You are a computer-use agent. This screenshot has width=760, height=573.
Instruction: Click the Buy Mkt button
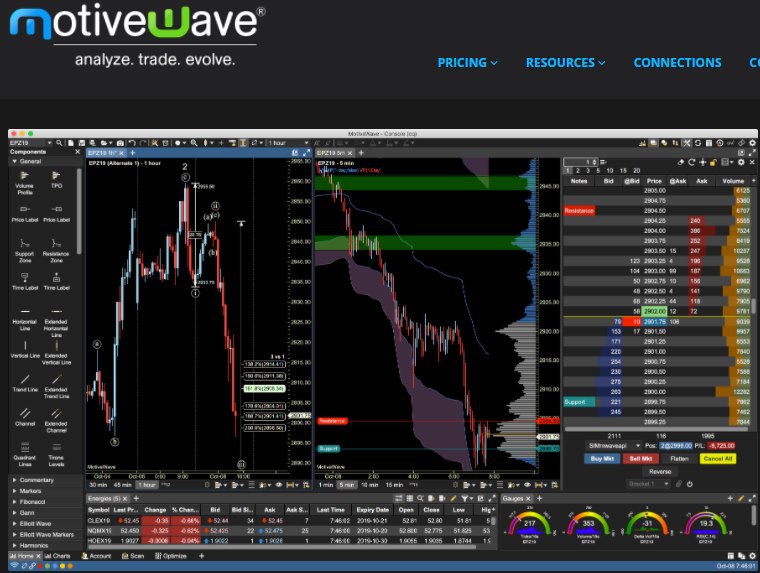602,459
